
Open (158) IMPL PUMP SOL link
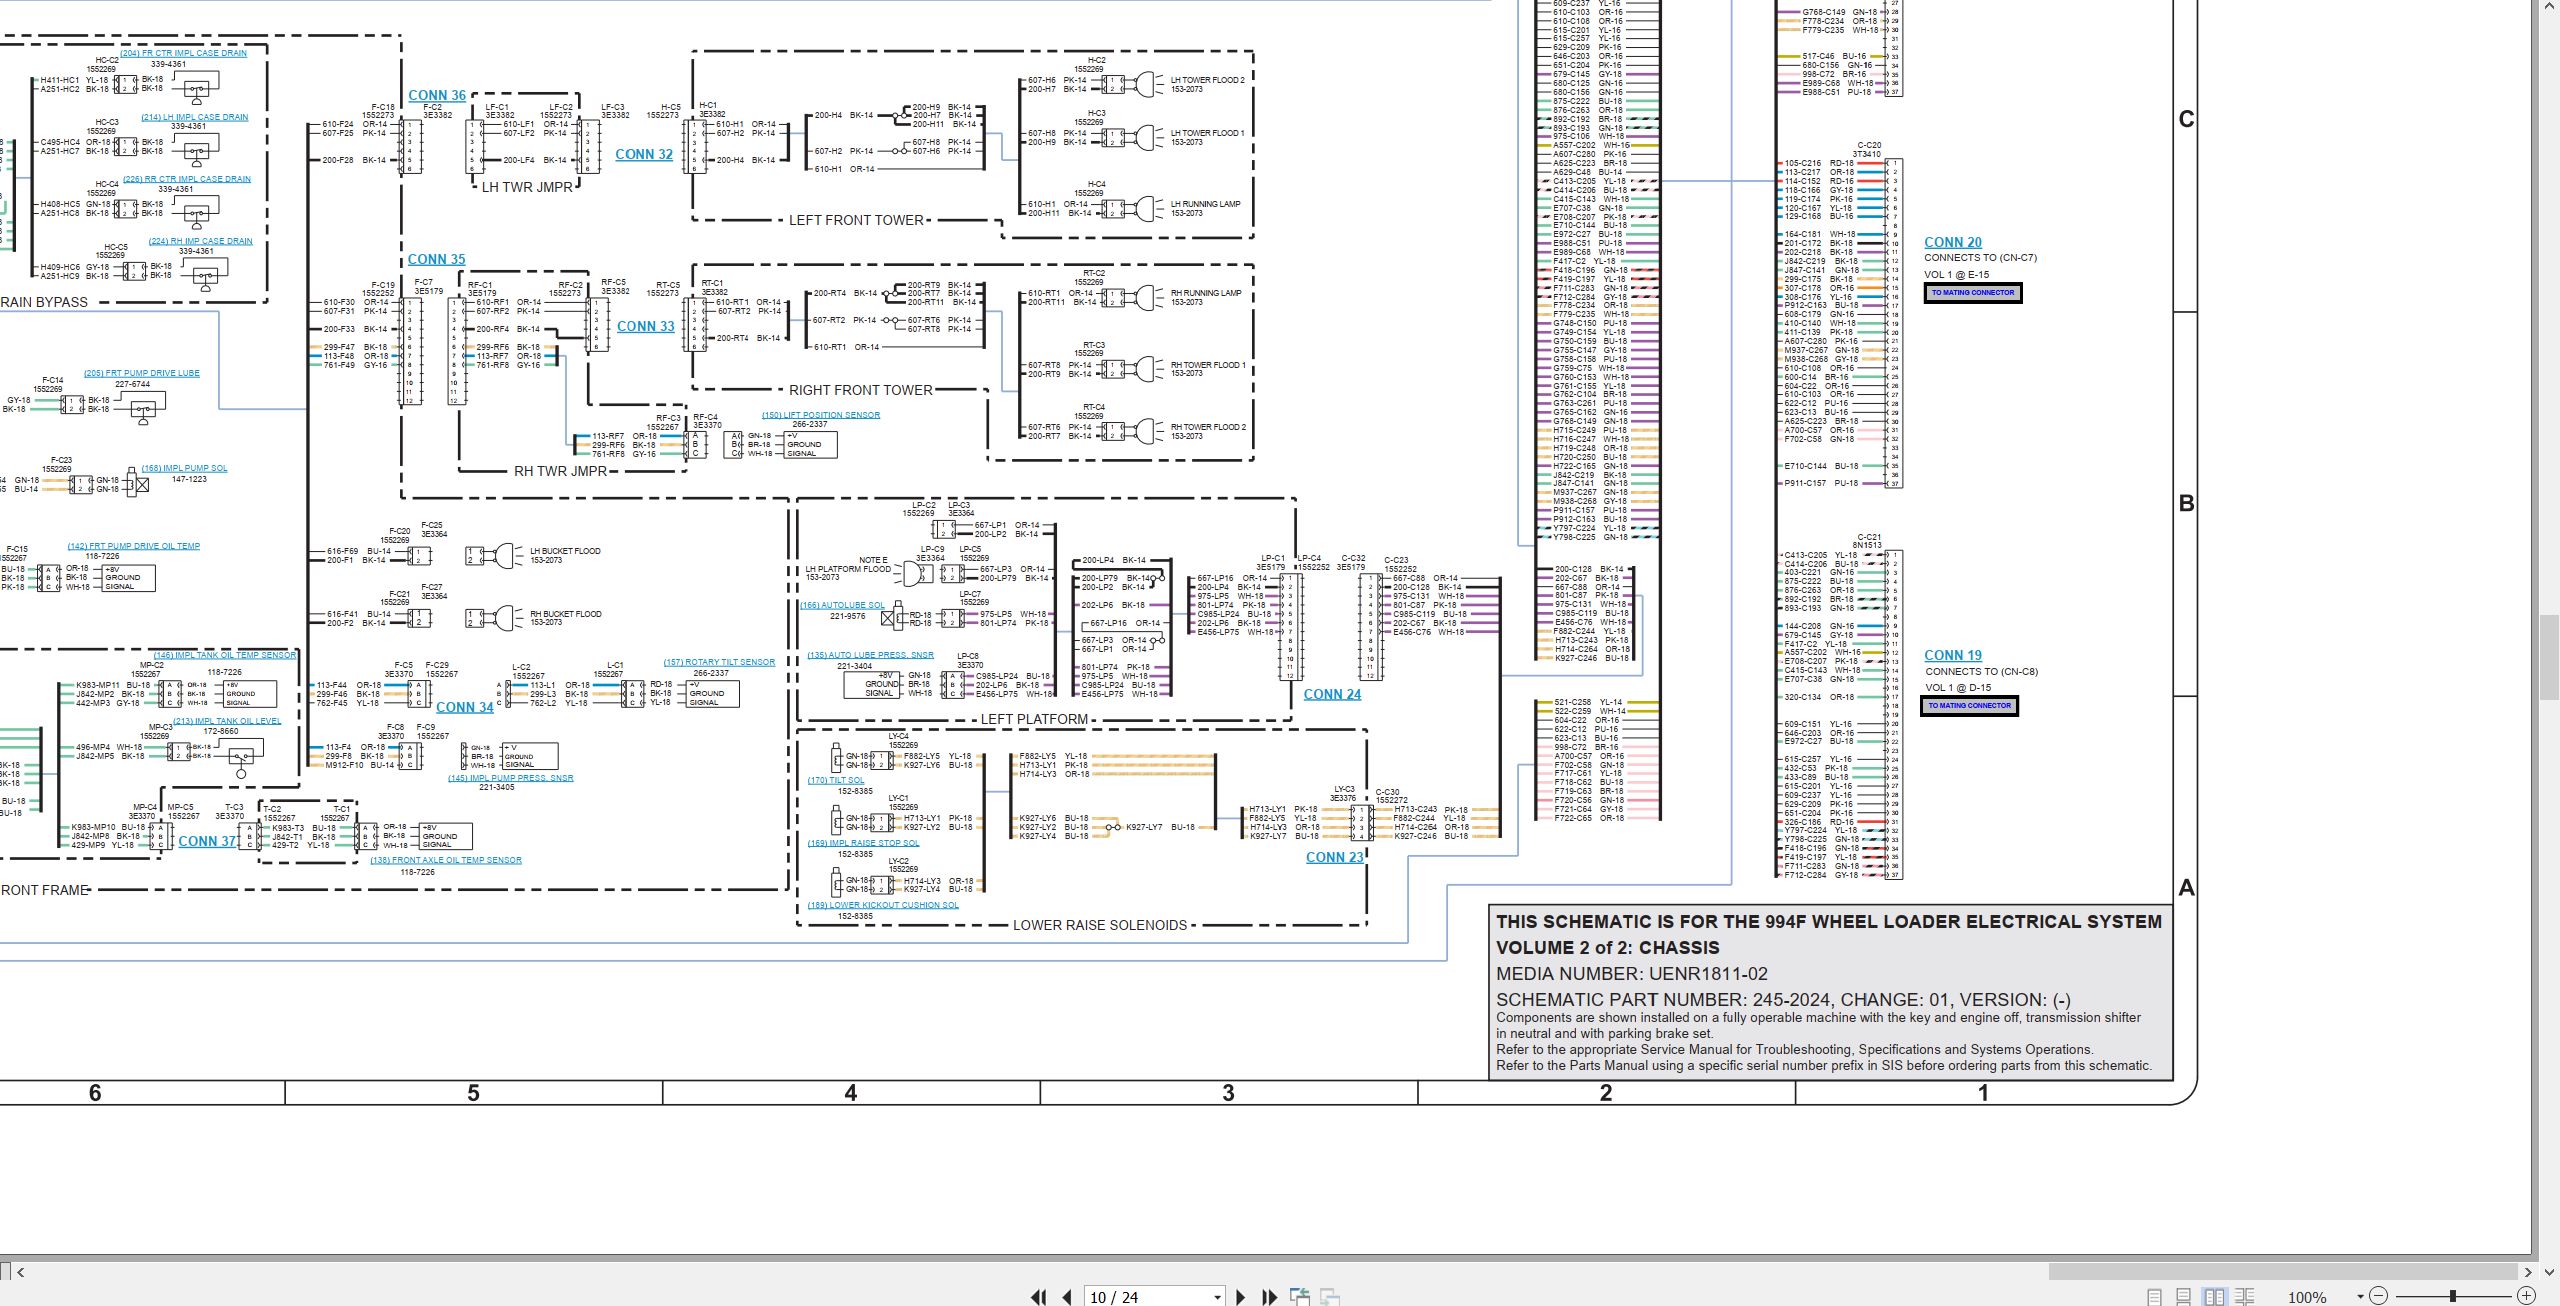184,468
